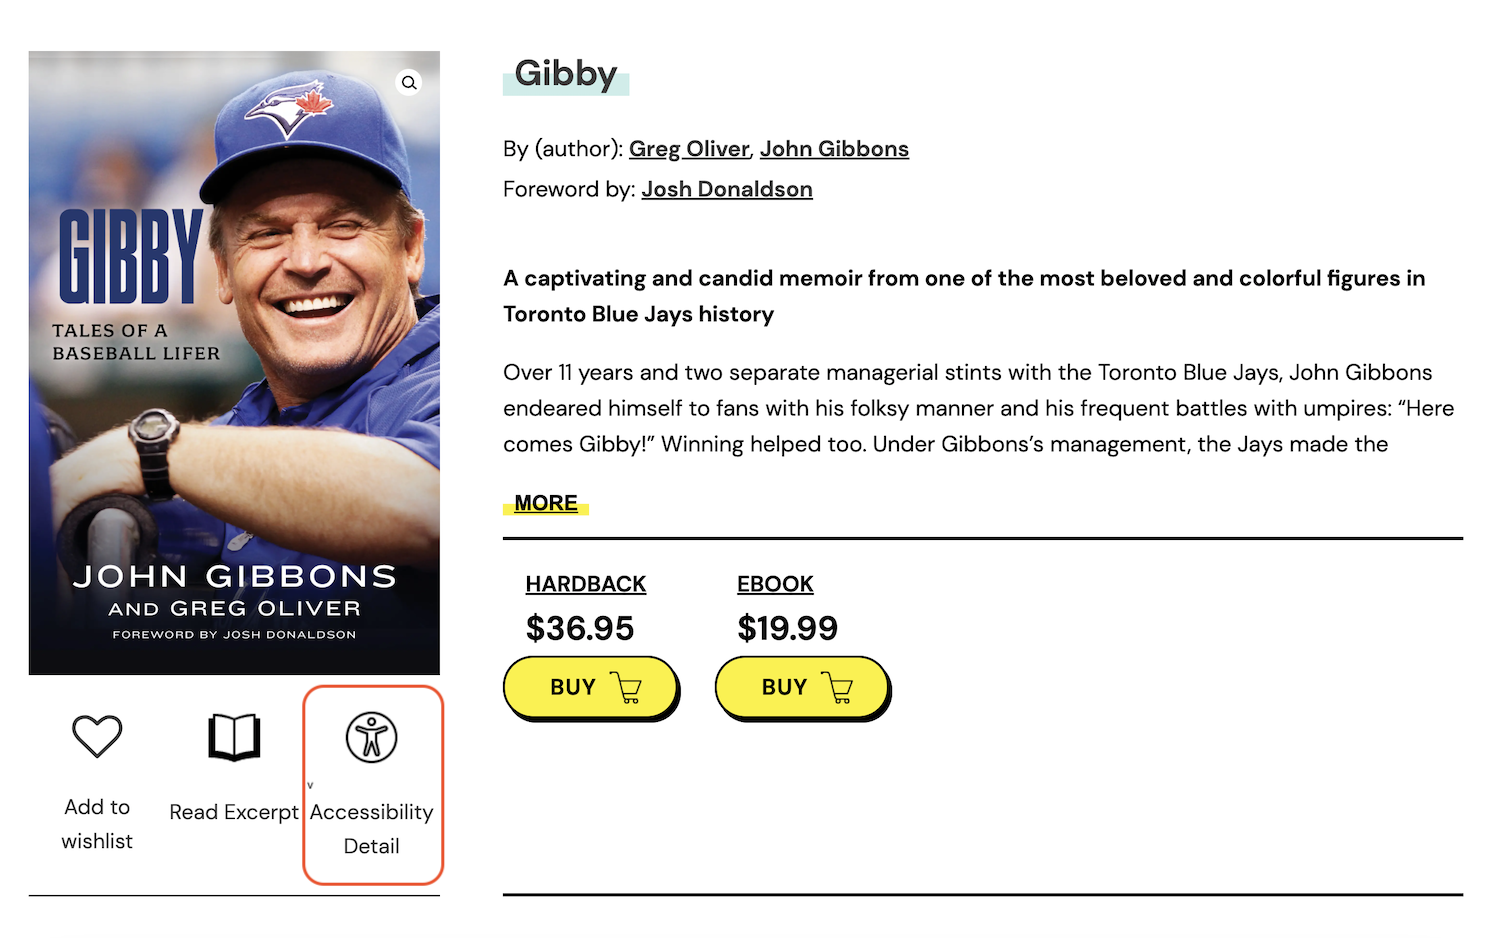The image size is (1500, 938).
Task: Expand description with MORE link
Action: click(546, 503)
